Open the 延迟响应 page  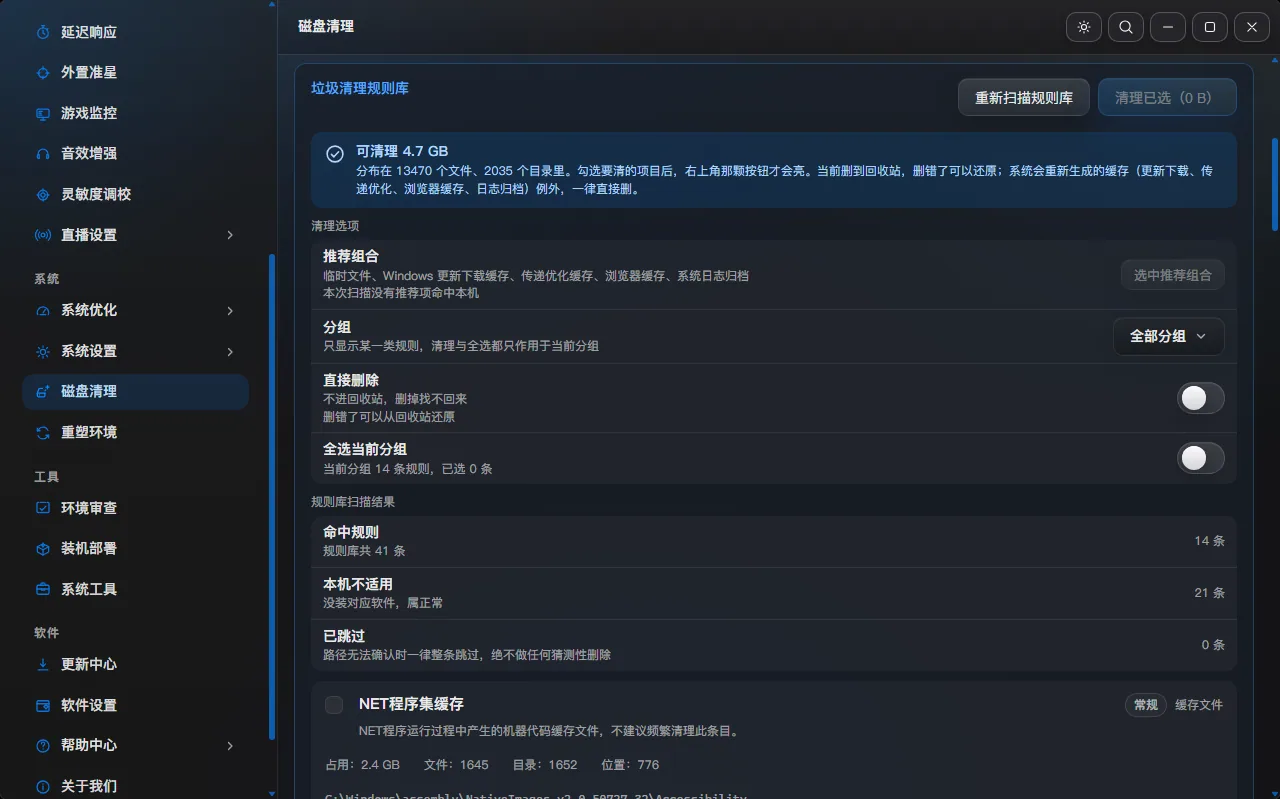point(136,32)
